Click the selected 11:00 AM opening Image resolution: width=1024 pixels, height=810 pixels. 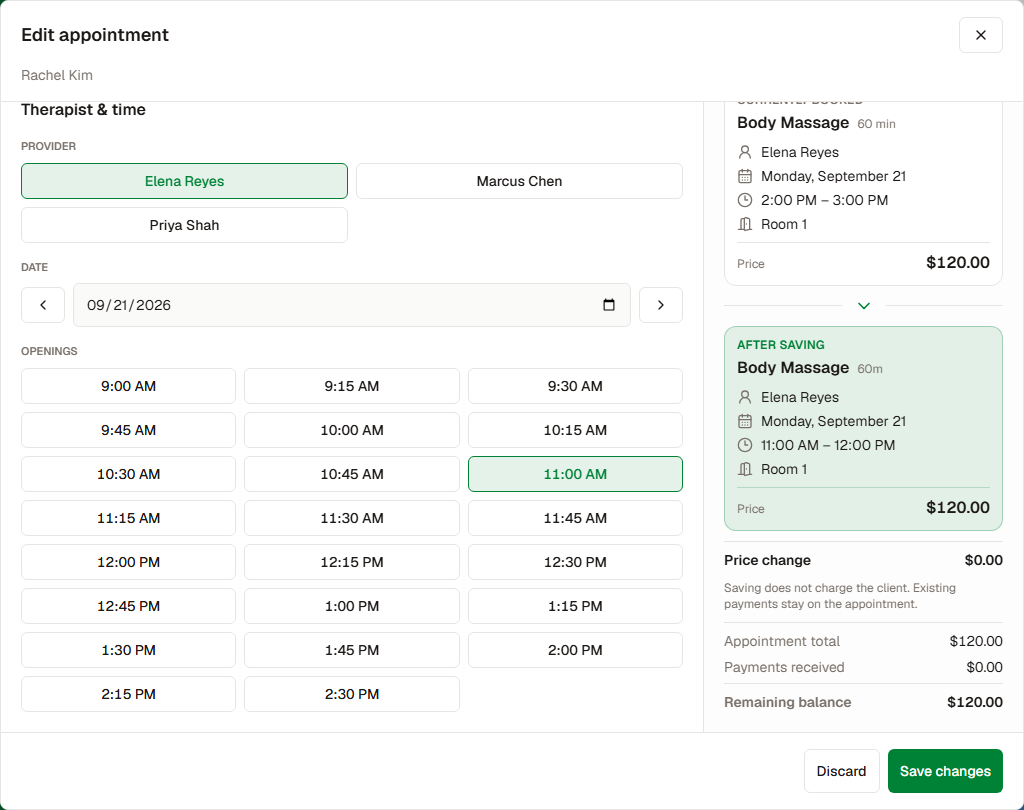coord(575,474)
